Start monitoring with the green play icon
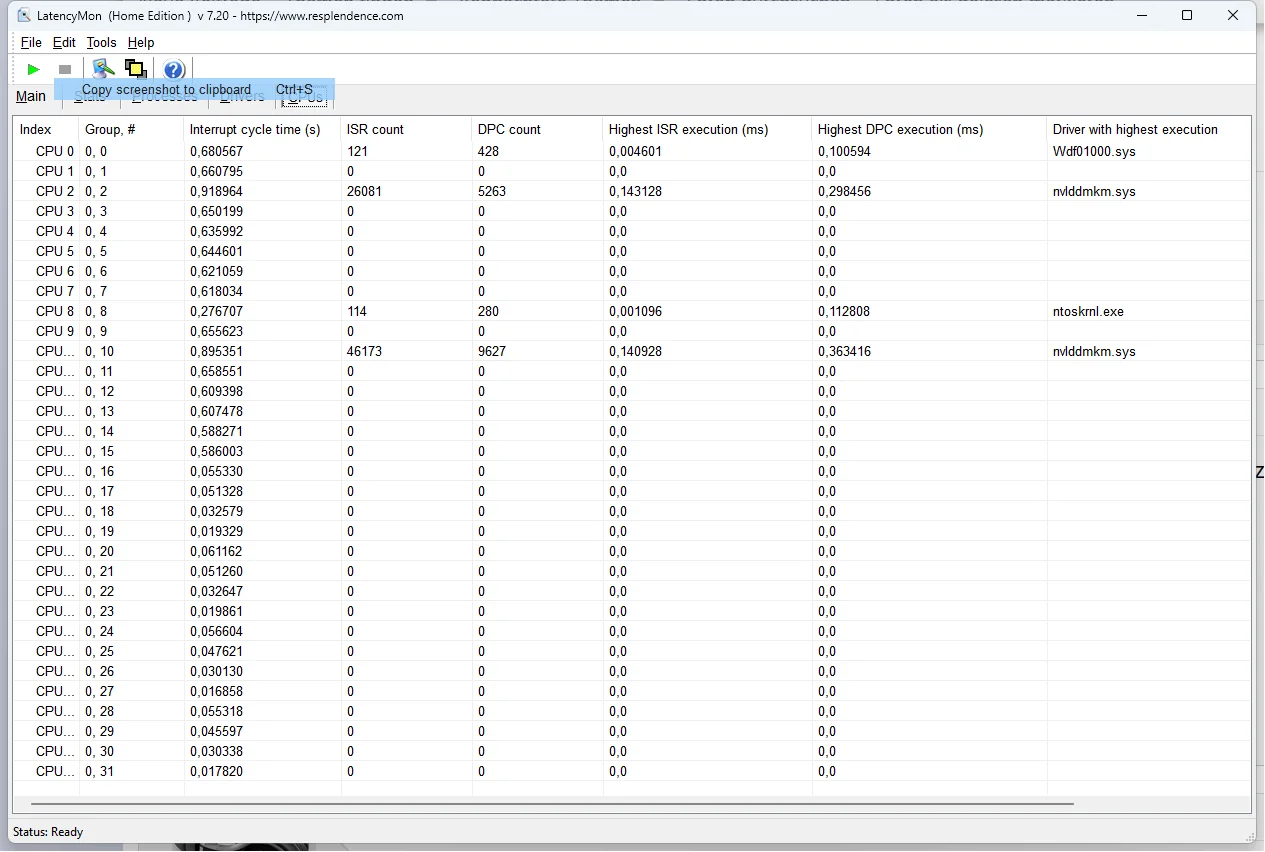1265x852 pixels. pos(33,69)
